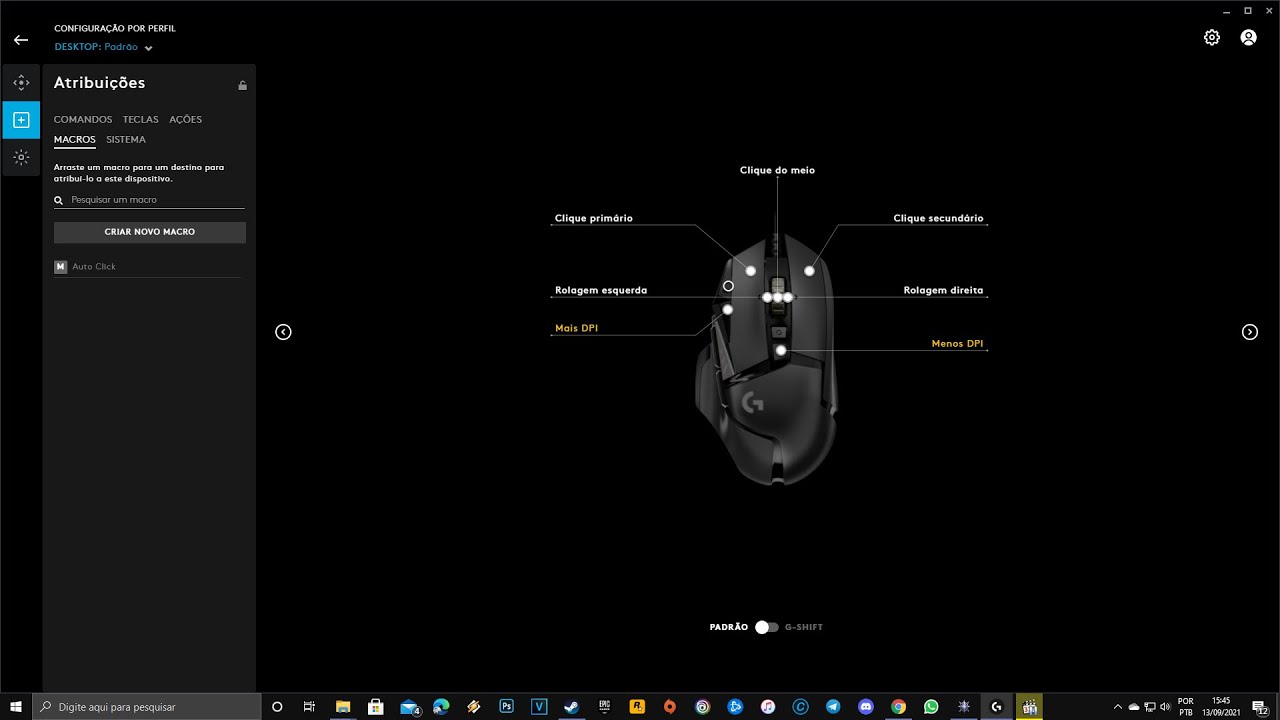
Task: Open Epic Games launcher from the taskbar
Action: pyautogui.click(x=604, y=706)
